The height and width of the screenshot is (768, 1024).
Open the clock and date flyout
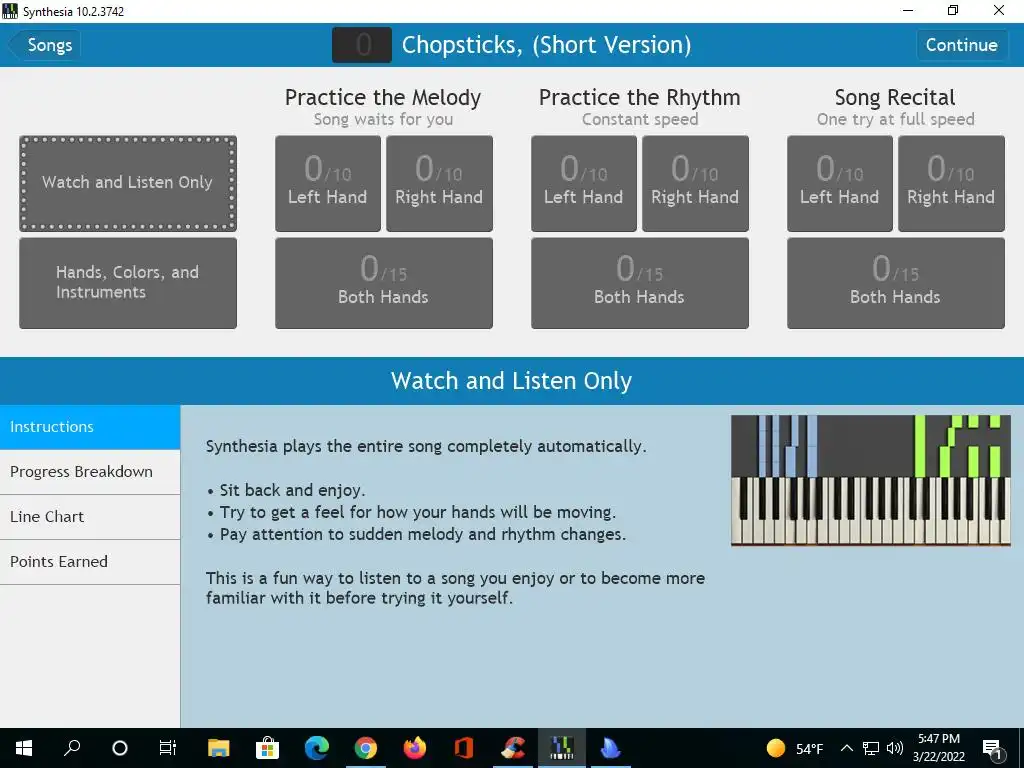click(x=938, y=748)
